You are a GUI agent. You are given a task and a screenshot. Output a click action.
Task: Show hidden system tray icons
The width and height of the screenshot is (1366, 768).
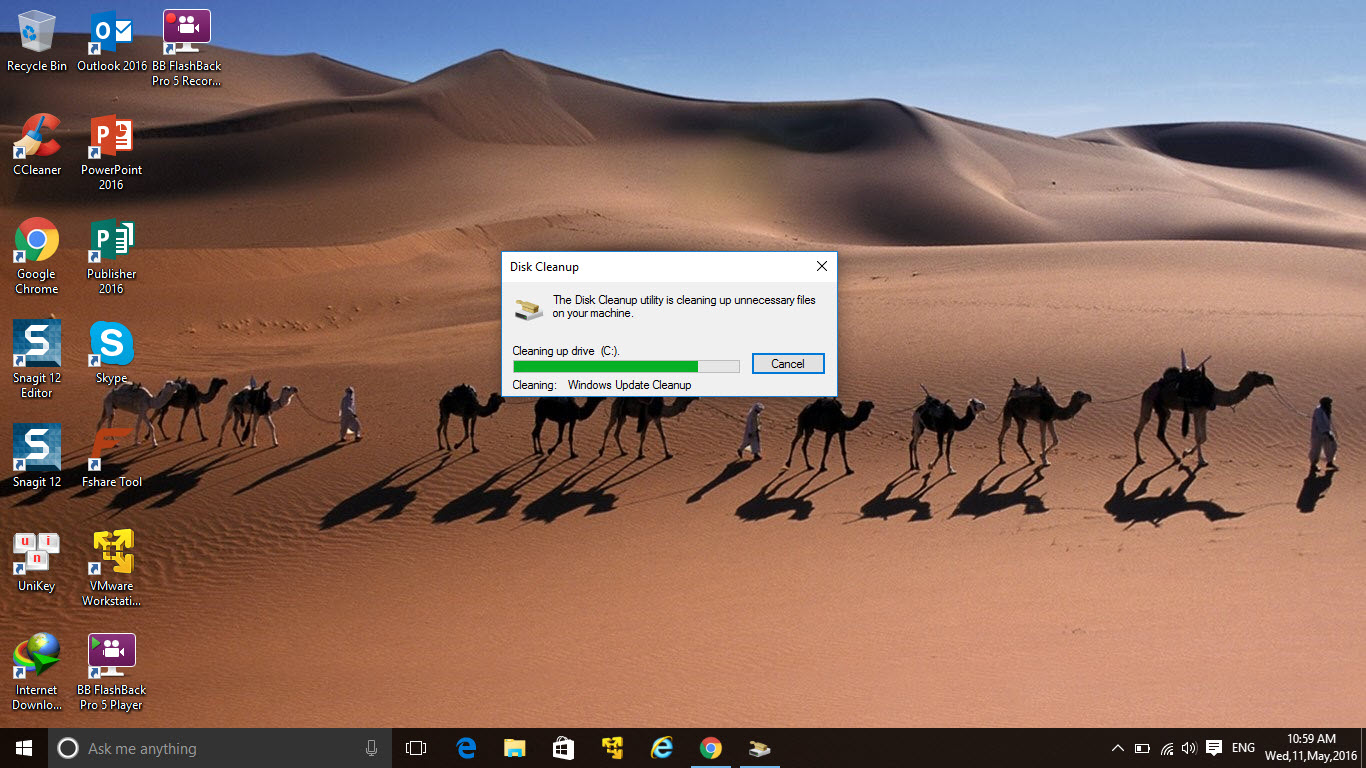click(x=1118, y=748)
